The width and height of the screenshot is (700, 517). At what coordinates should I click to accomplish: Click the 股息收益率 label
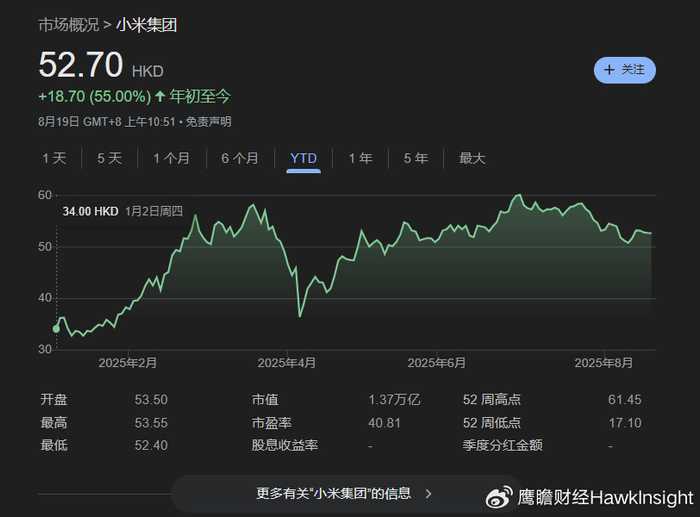click(x=284, y=445)
